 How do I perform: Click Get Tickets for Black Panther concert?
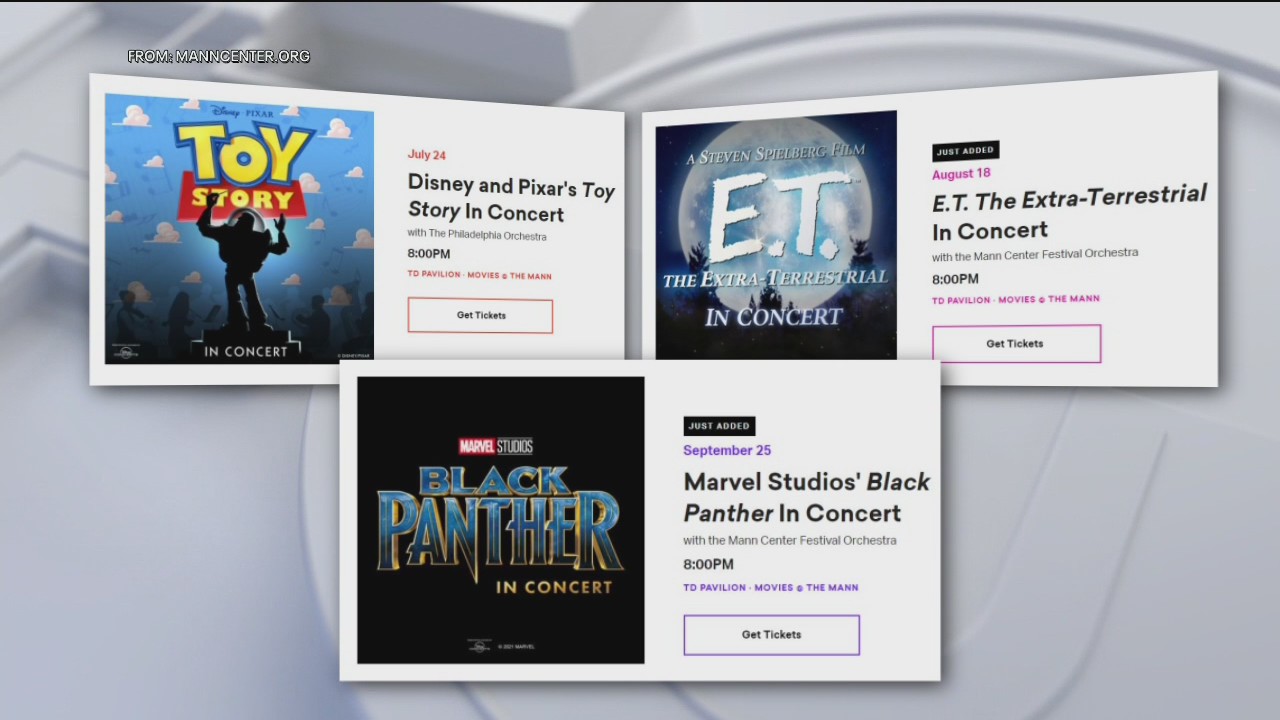tap(771, 635)
